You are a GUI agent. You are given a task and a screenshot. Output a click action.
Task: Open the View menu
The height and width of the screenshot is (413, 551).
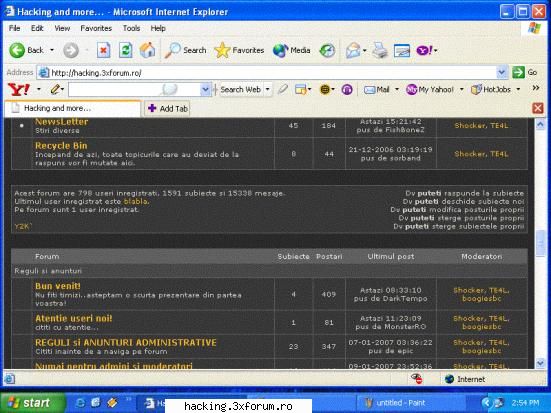[62, 28]
